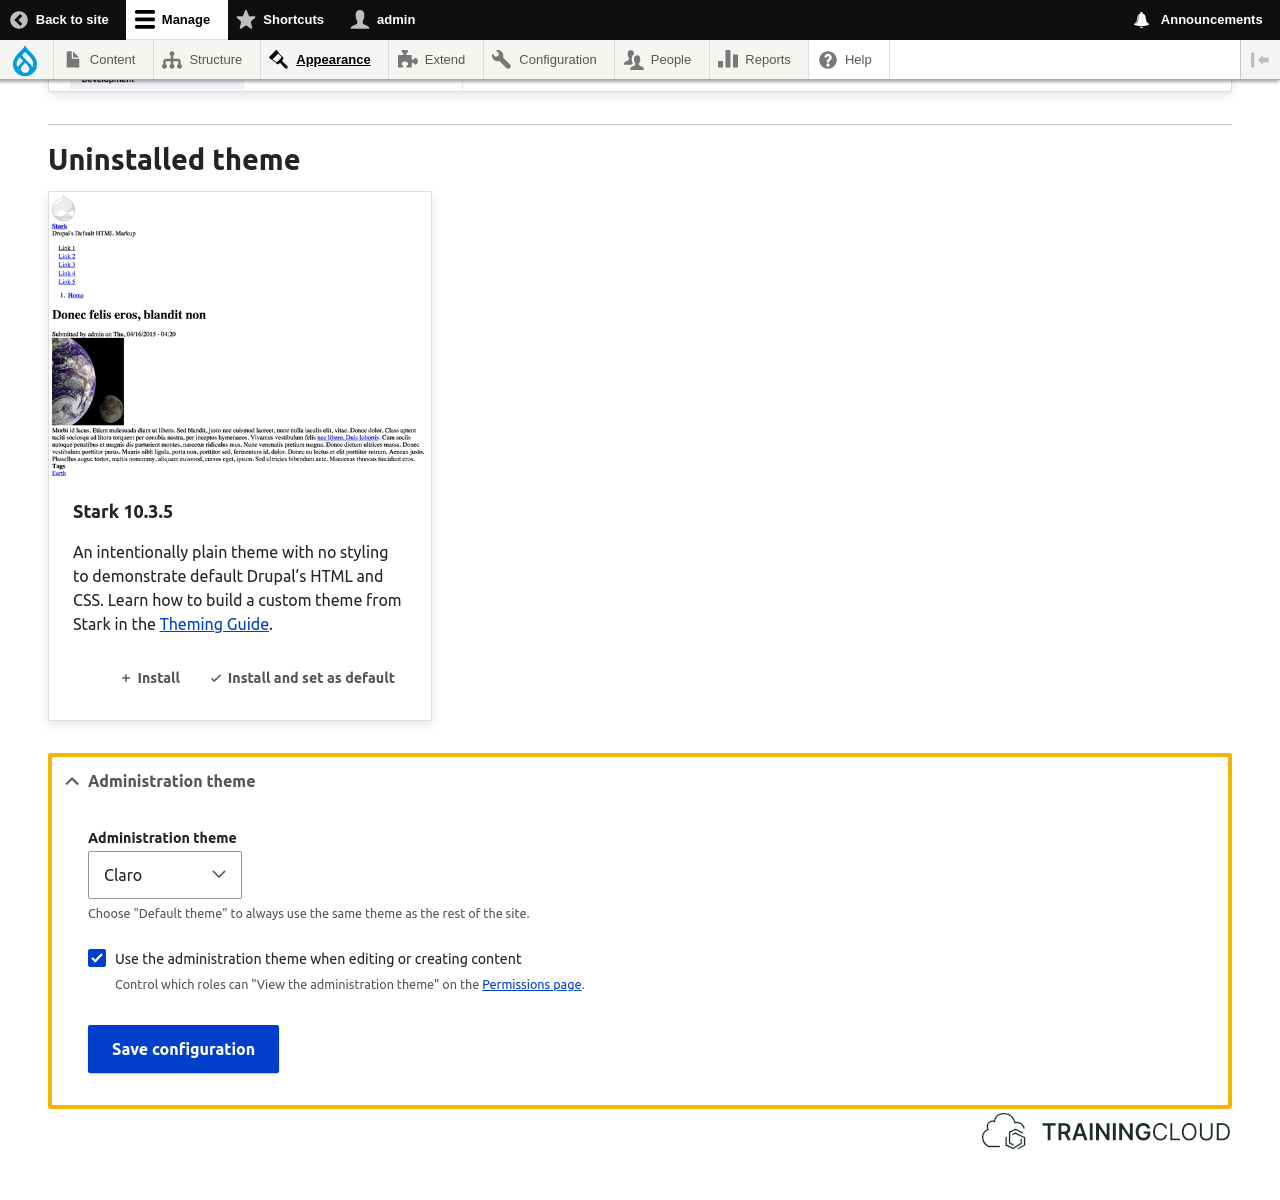Click the People silhouette icon
This screenshot has width=1280, height=1200.
(x=633, y=60)
